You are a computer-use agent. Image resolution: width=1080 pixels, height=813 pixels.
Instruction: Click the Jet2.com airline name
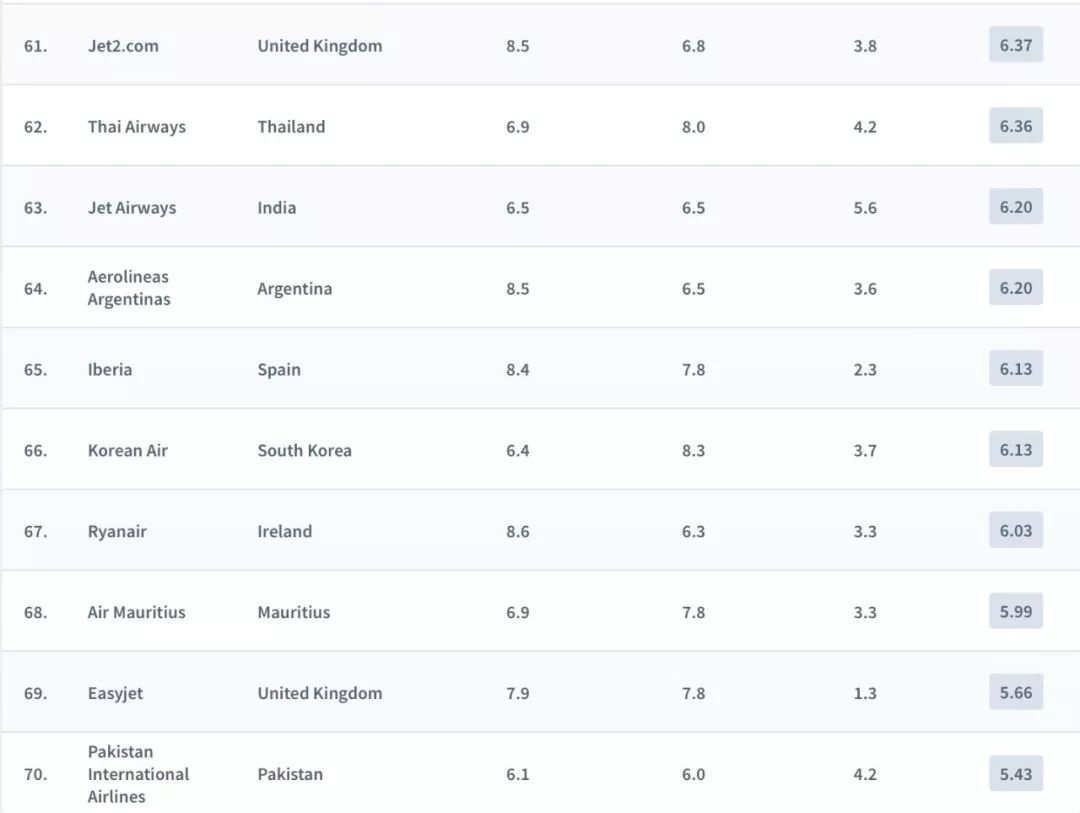123,46
